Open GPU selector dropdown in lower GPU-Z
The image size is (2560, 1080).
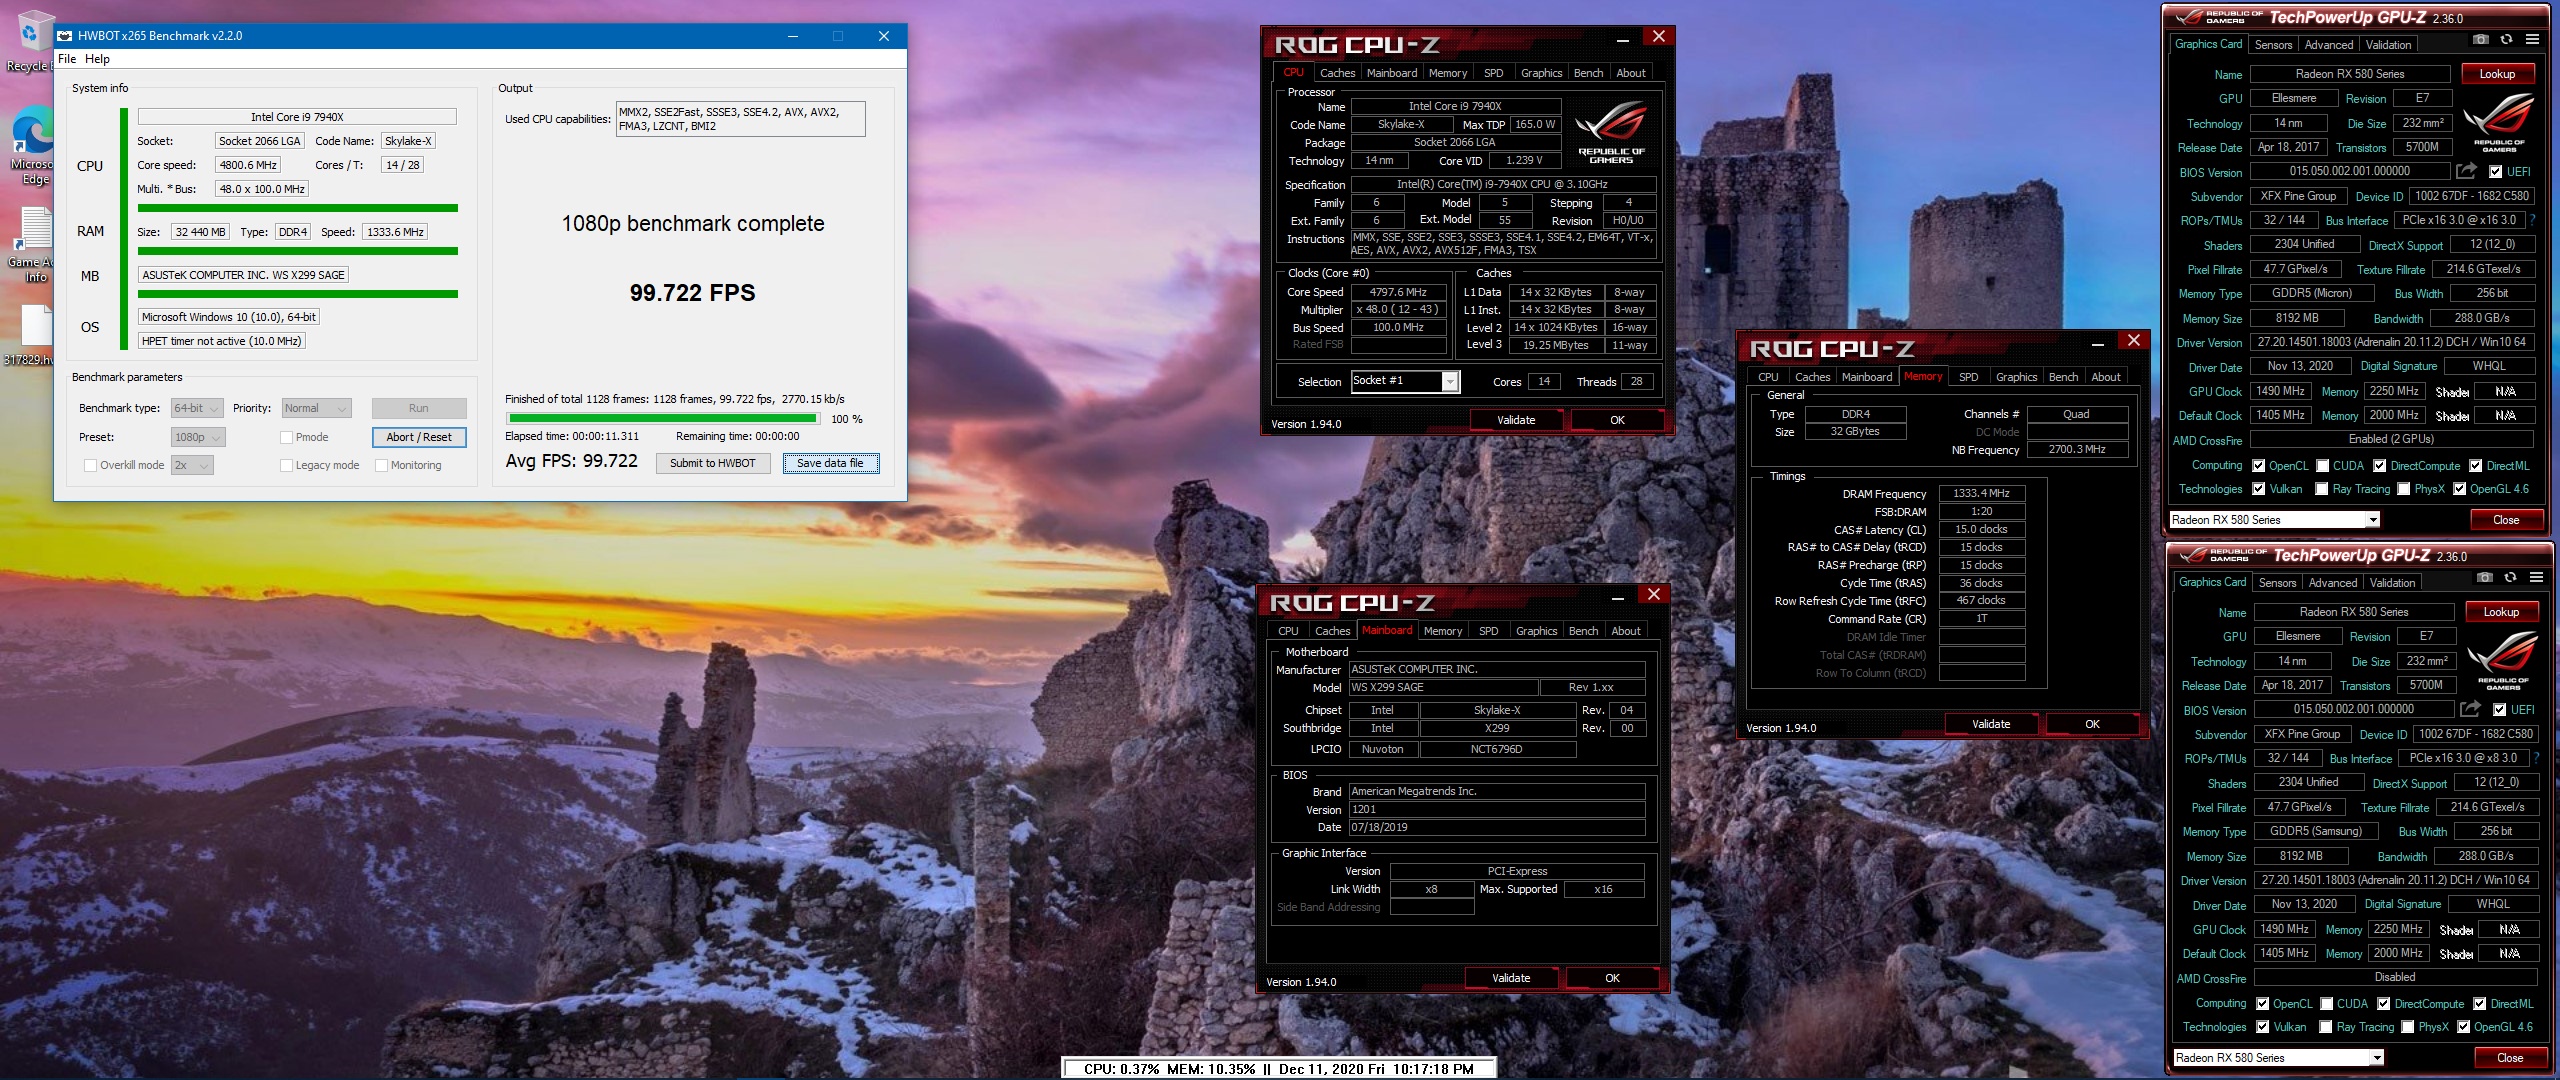point(2278,1058)
